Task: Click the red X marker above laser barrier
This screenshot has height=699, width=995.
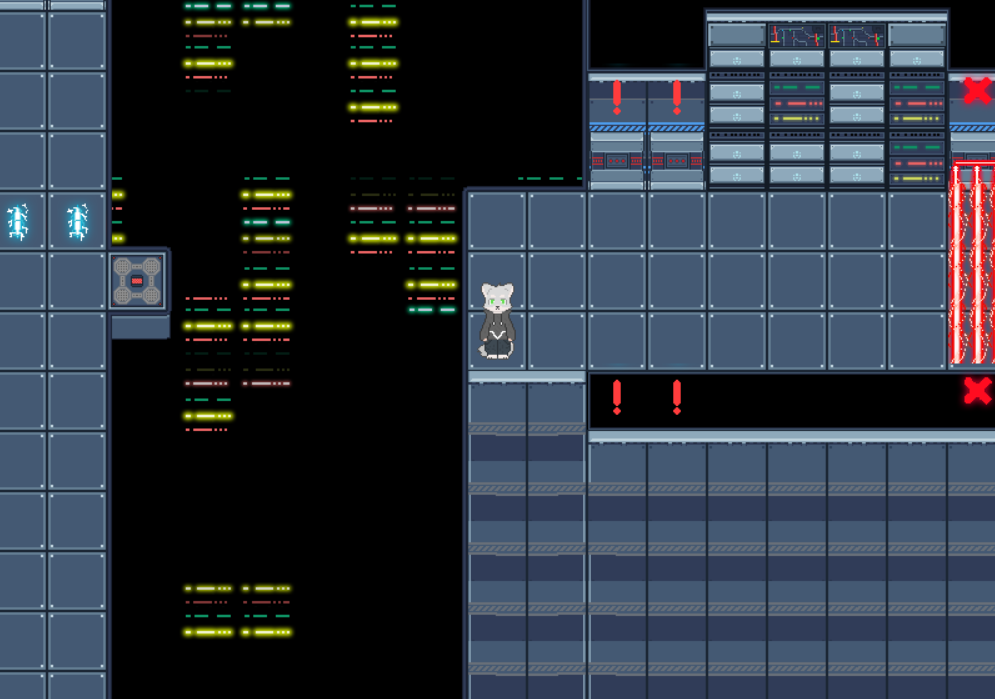Action: (x=978, y=91)
